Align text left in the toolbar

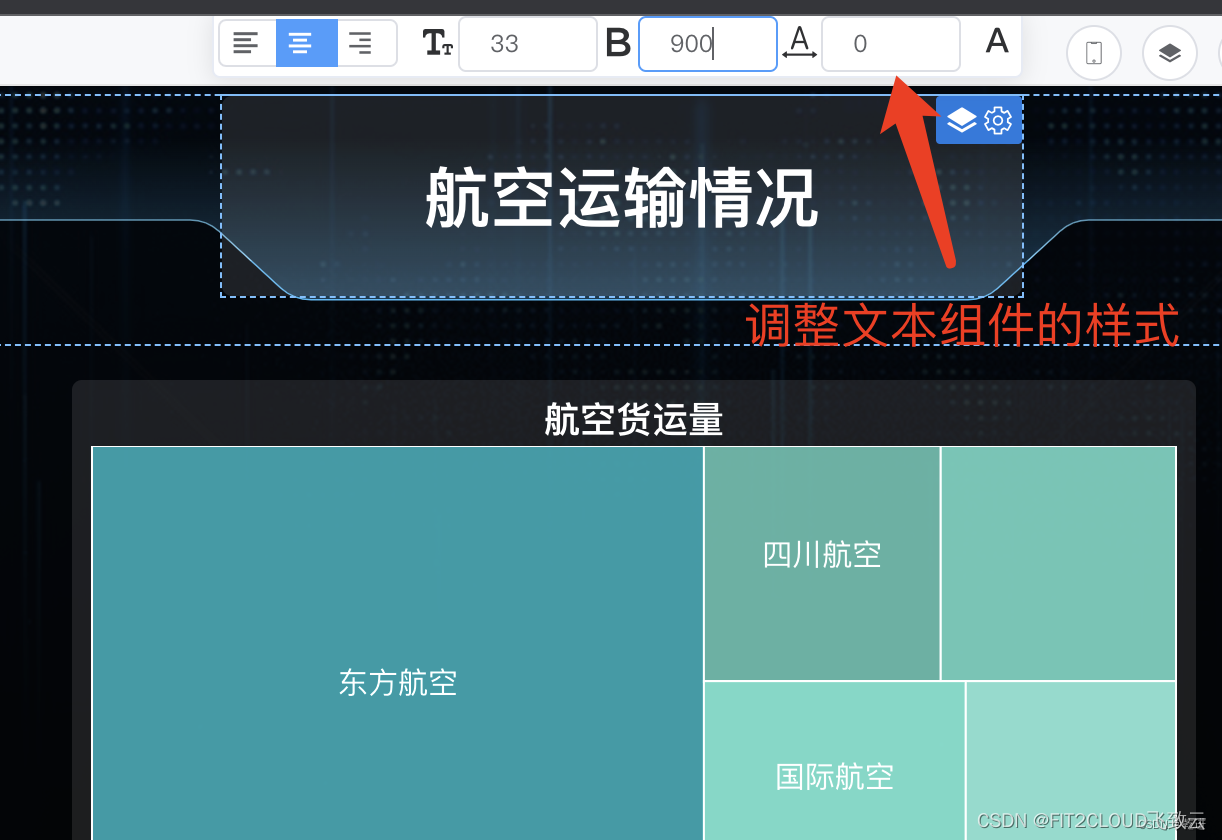247,43
